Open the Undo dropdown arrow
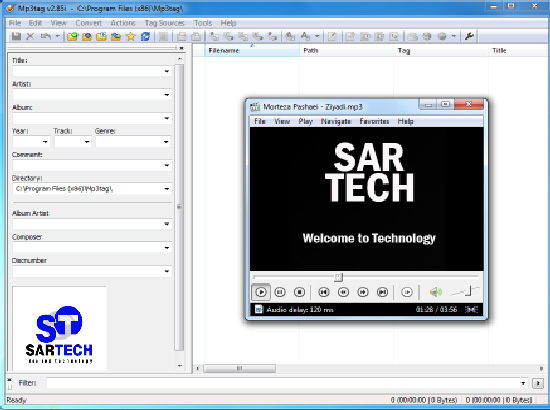The image size is (550, 410). 58,36
